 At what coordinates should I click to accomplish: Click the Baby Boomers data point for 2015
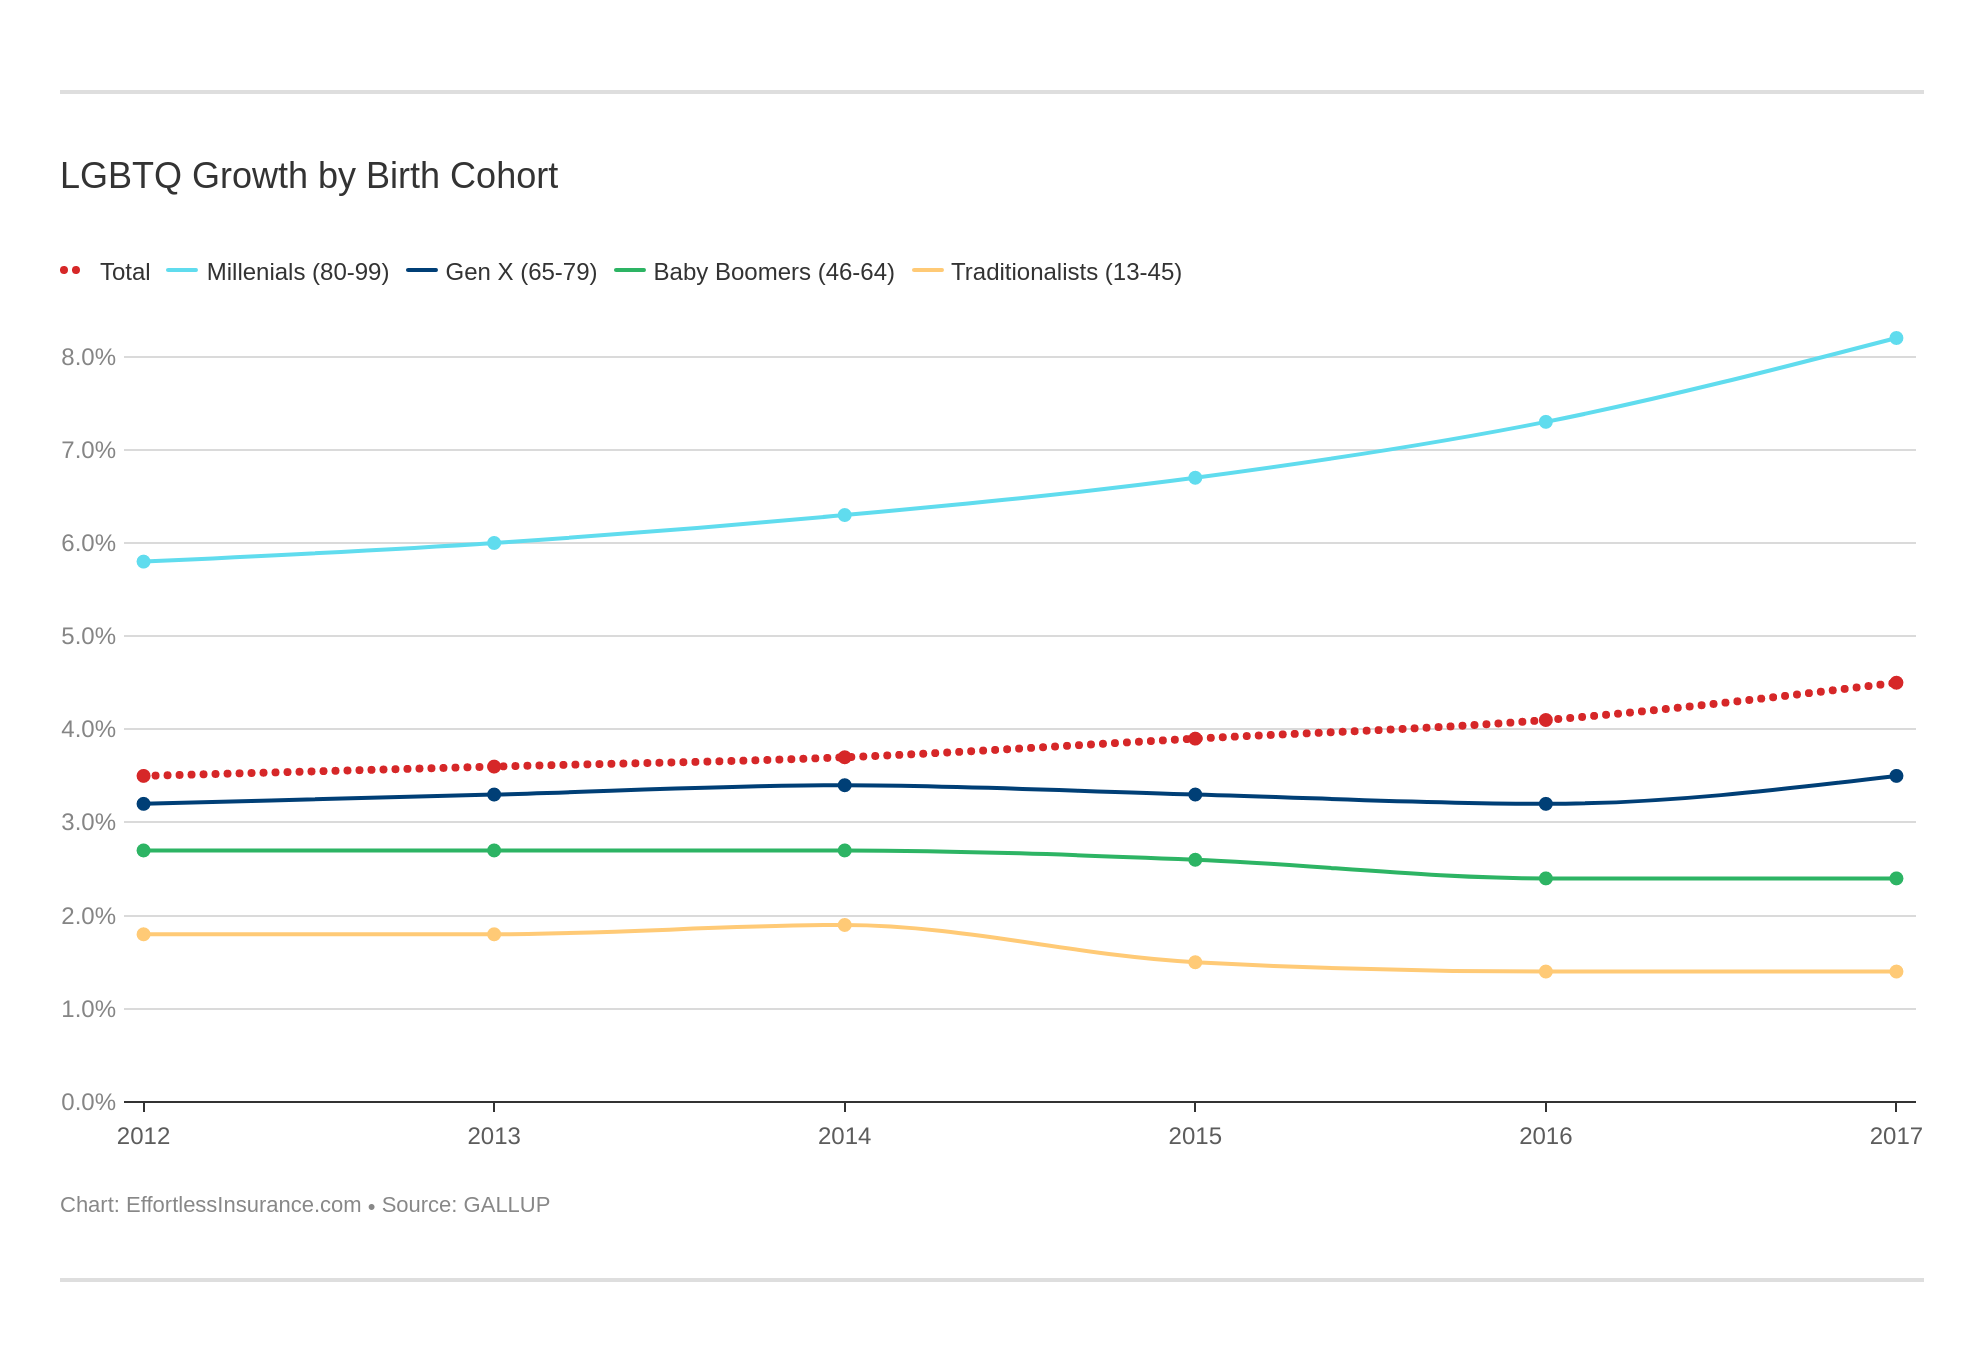click(1195, 860)
